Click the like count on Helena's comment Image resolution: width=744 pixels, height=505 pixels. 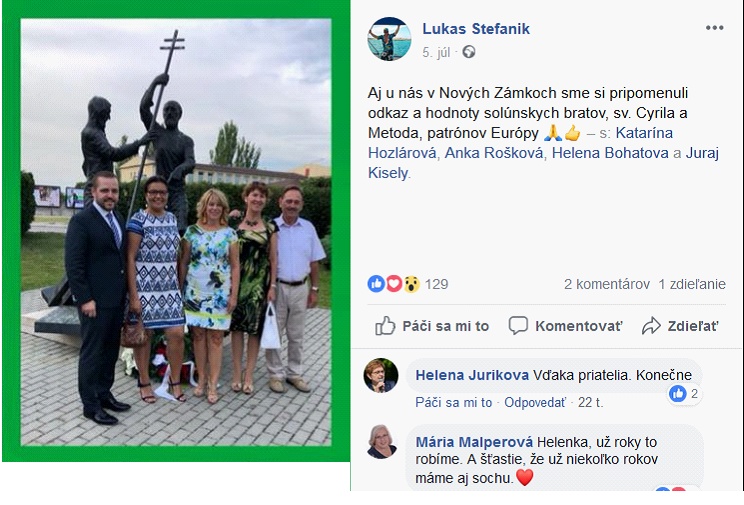(x=685, y=393)
